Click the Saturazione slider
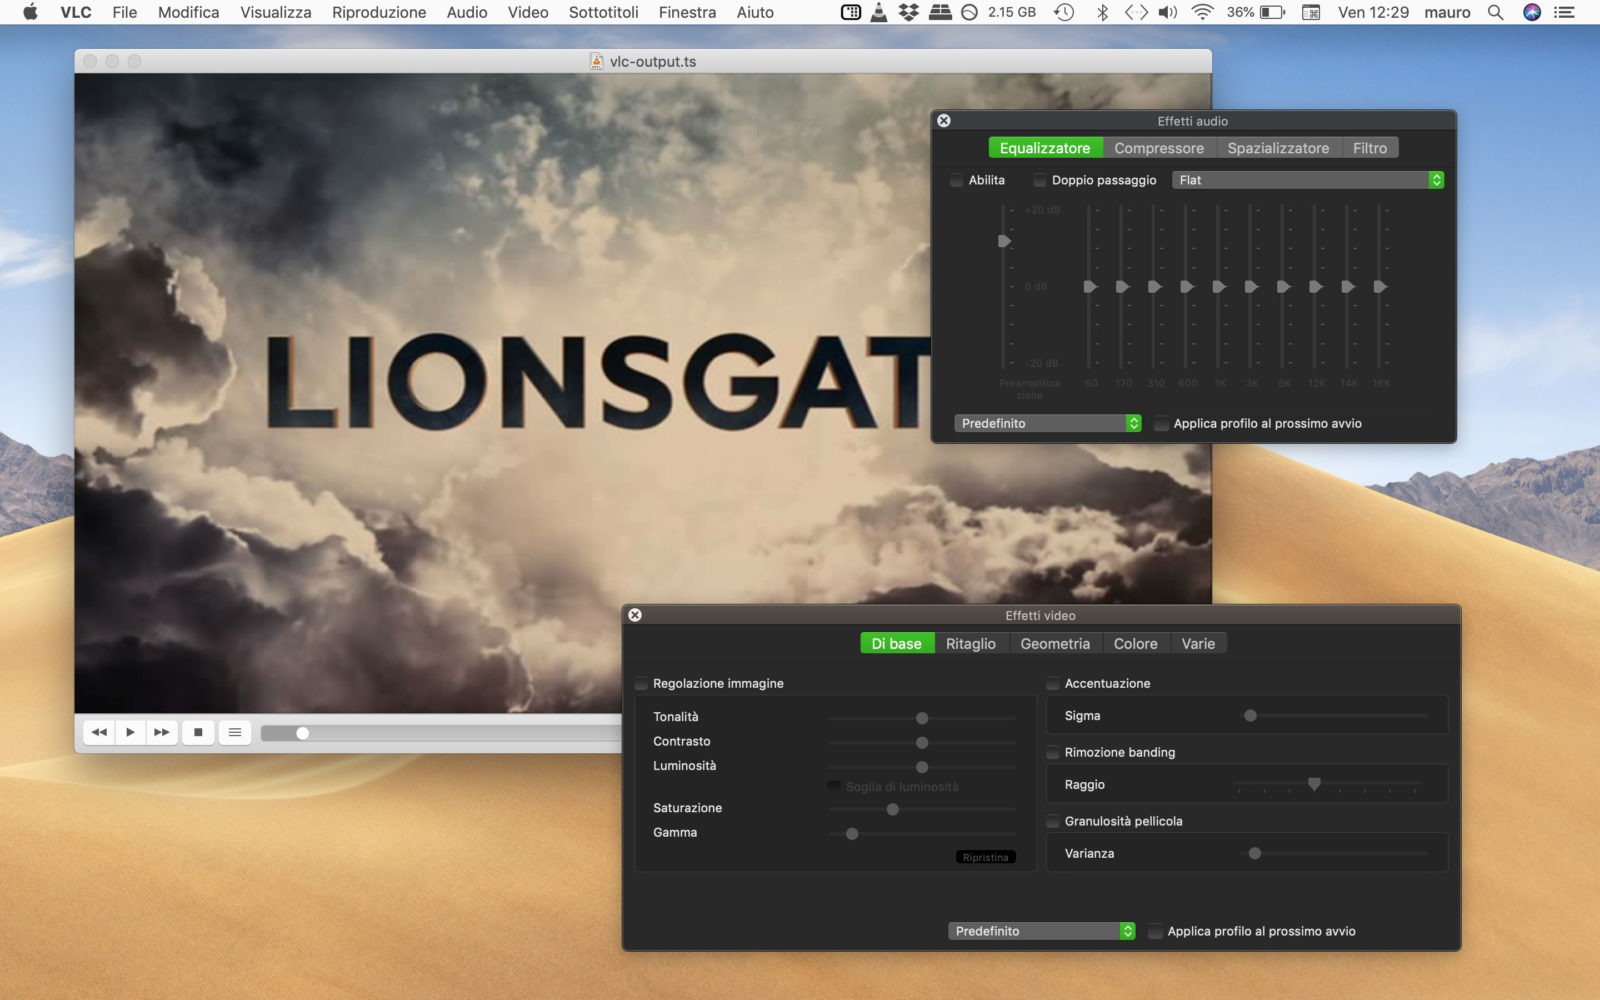This screenshot has width=1600, height=1000. (x=922, y=809)
